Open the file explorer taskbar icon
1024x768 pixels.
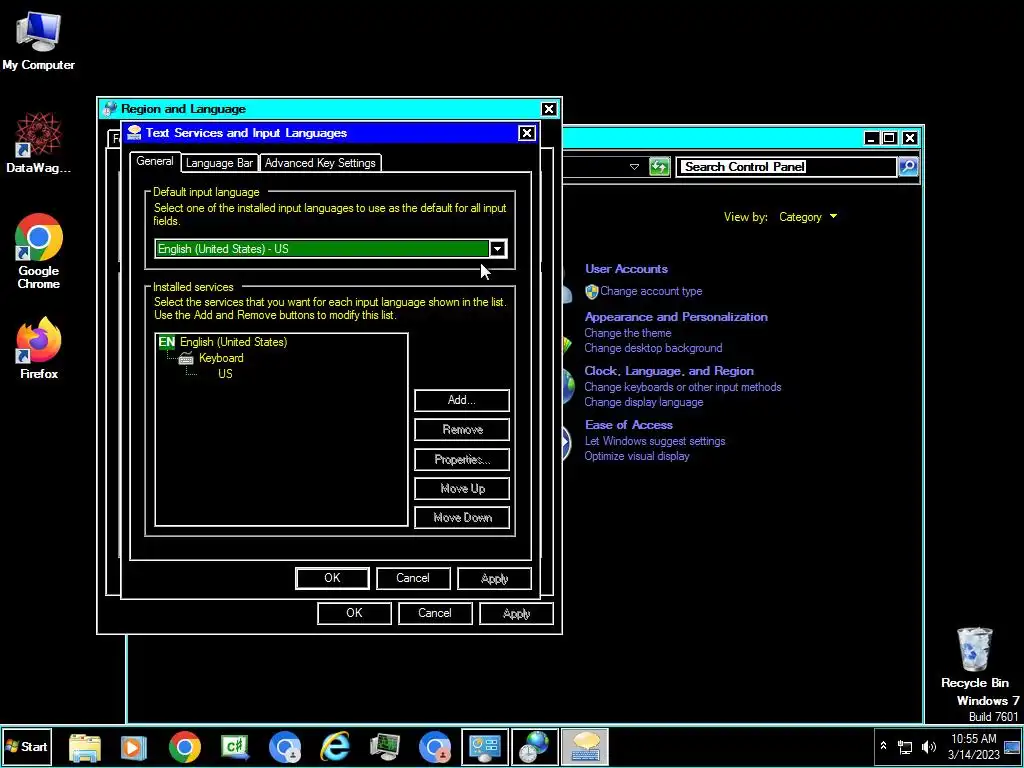(85, 747)
